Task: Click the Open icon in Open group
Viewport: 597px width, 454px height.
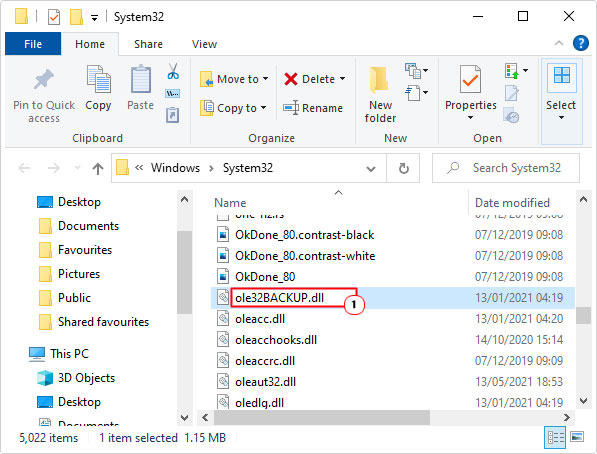Action: click(512, 71)
